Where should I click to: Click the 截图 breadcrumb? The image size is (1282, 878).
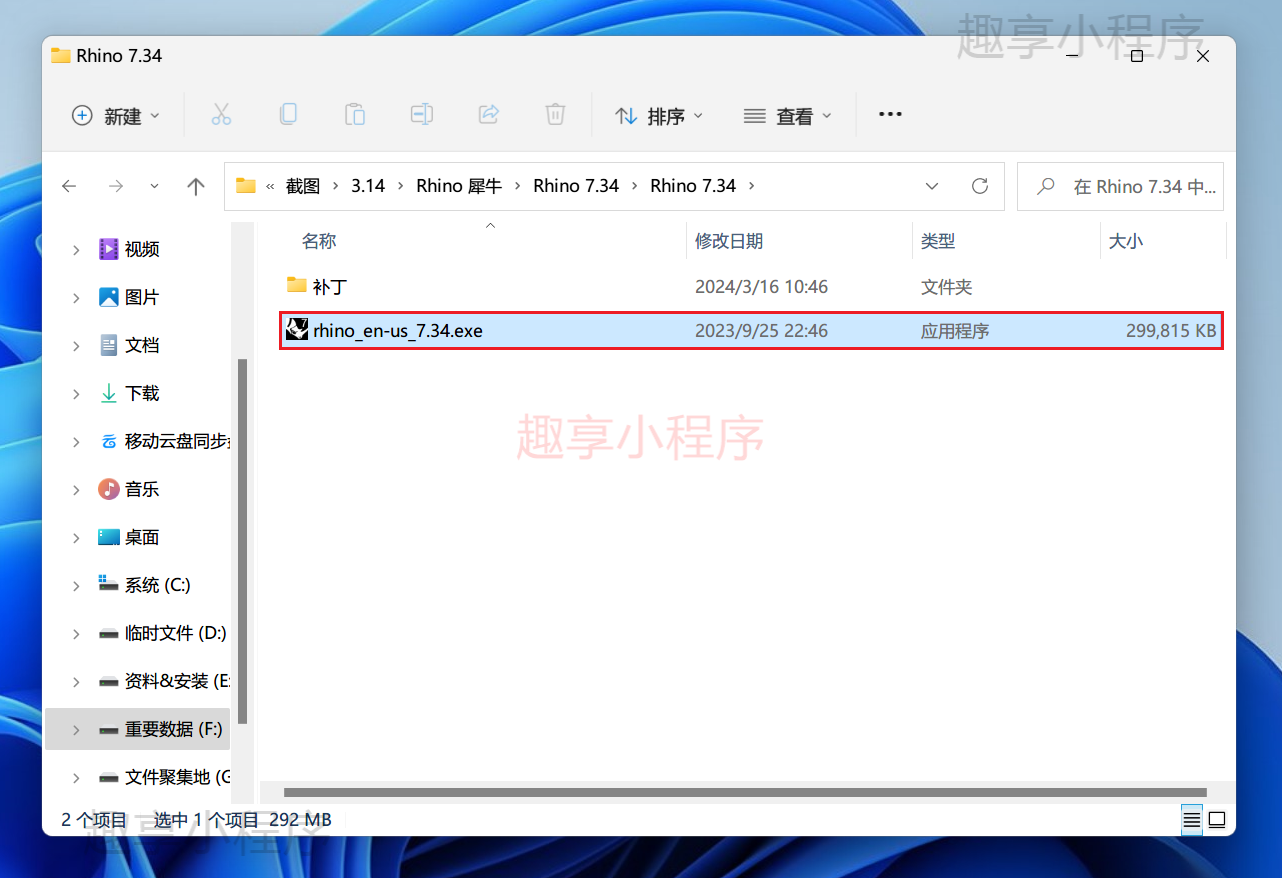point(303,186)
